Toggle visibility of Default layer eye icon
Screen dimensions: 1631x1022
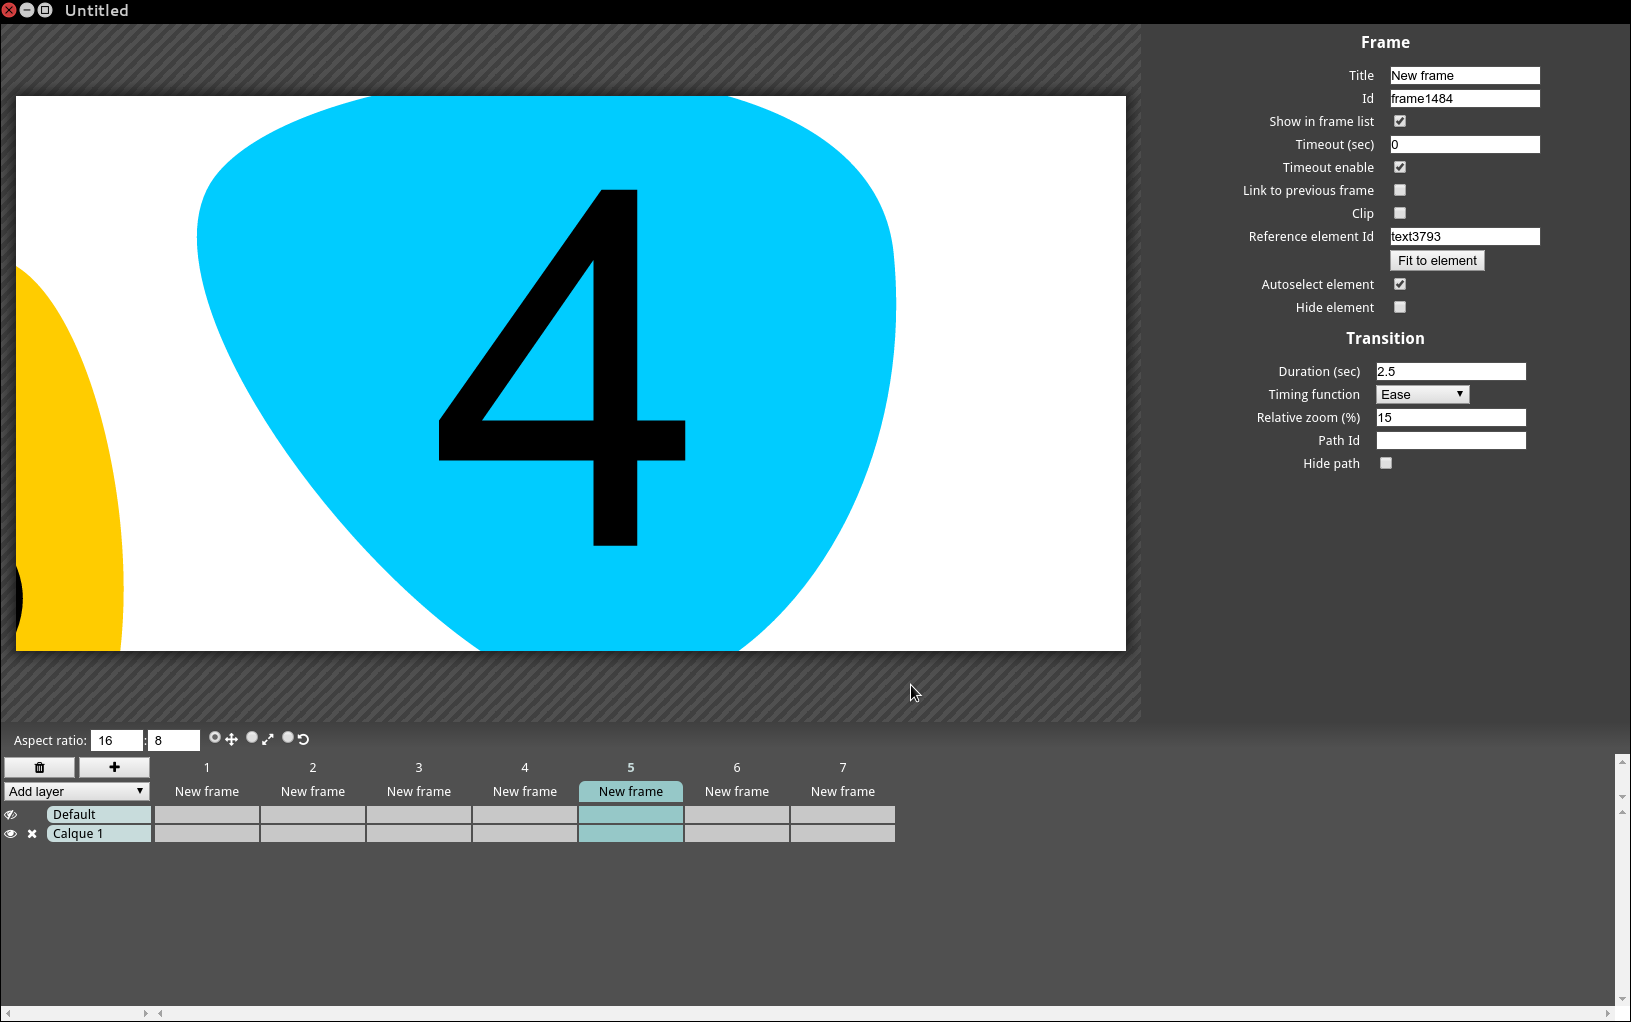[x=11, y=815]
